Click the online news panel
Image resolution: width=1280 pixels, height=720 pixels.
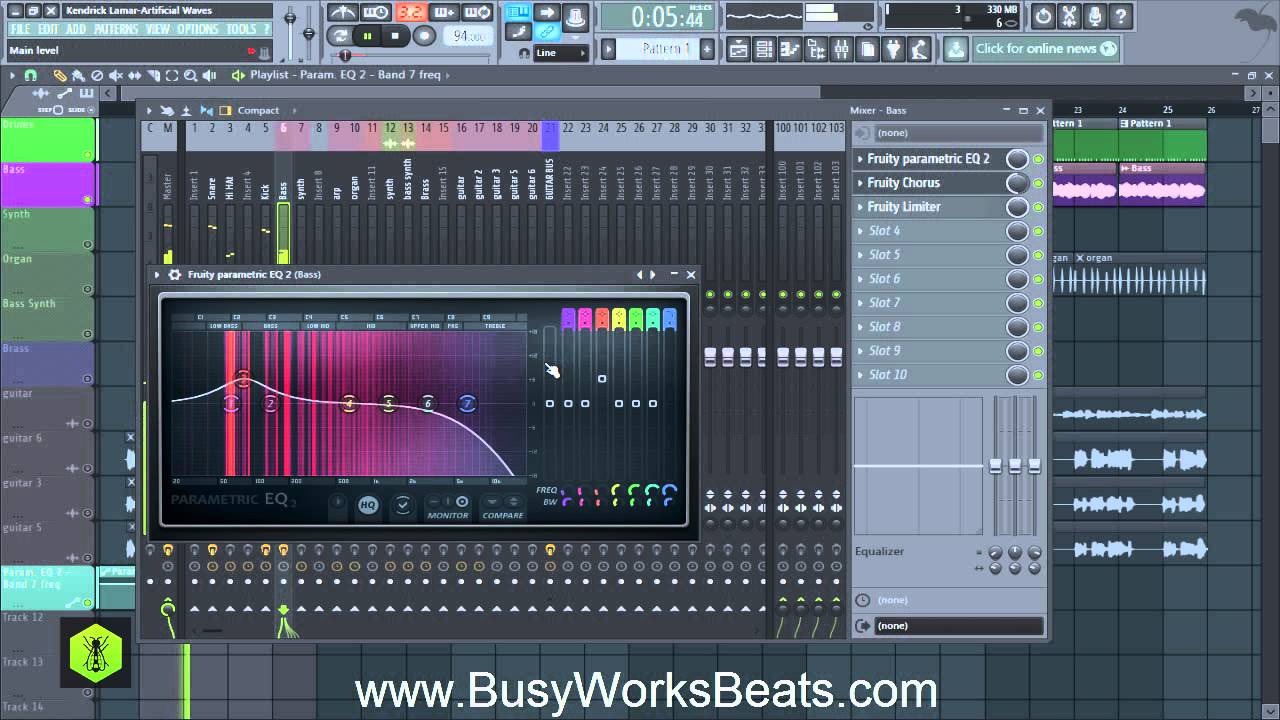1046,49
